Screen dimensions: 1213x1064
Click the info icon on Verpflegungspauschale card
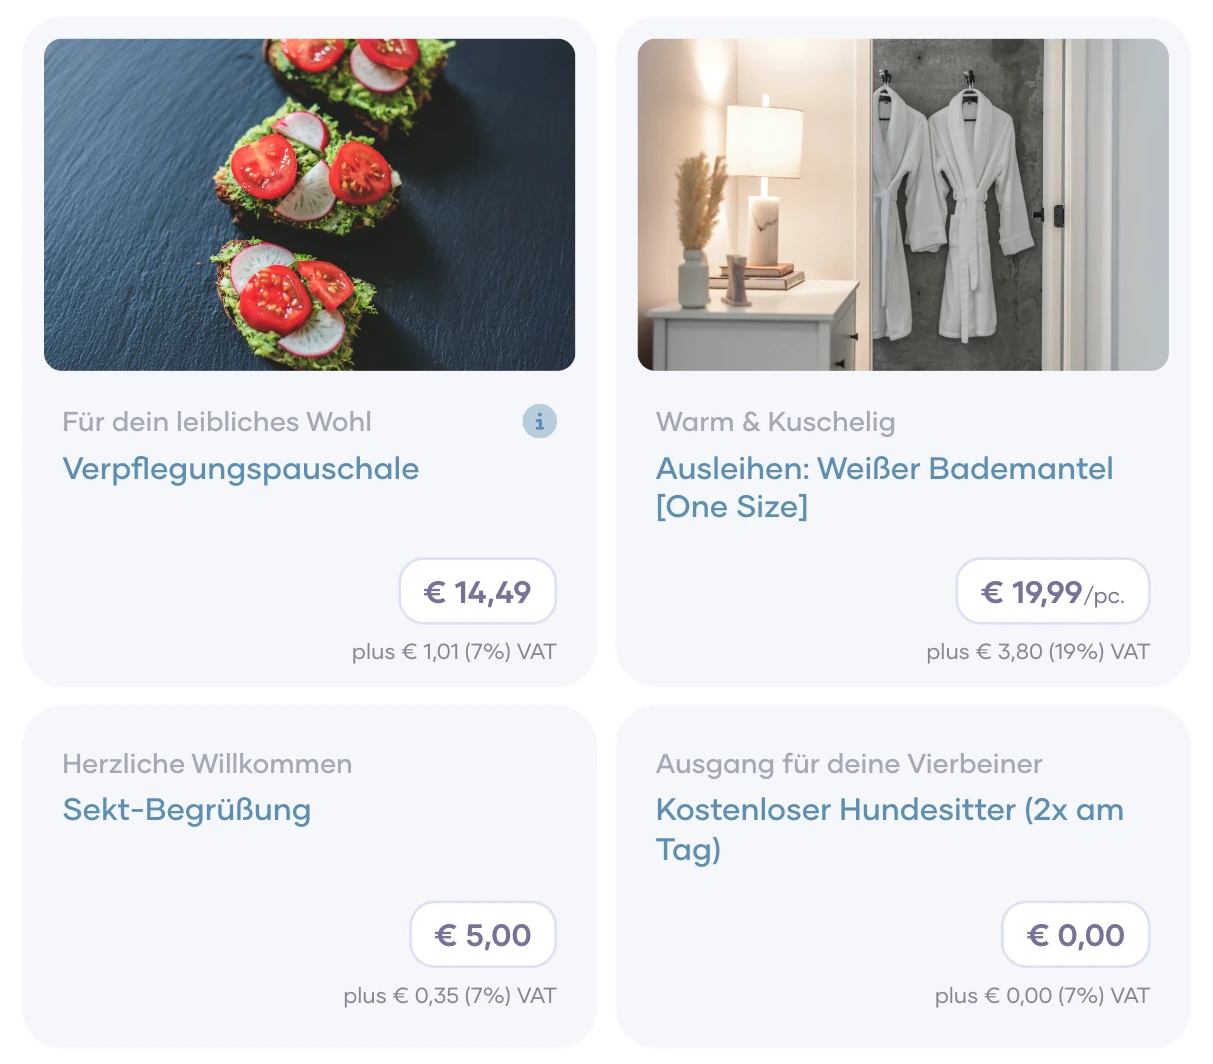tap(539, 421)
